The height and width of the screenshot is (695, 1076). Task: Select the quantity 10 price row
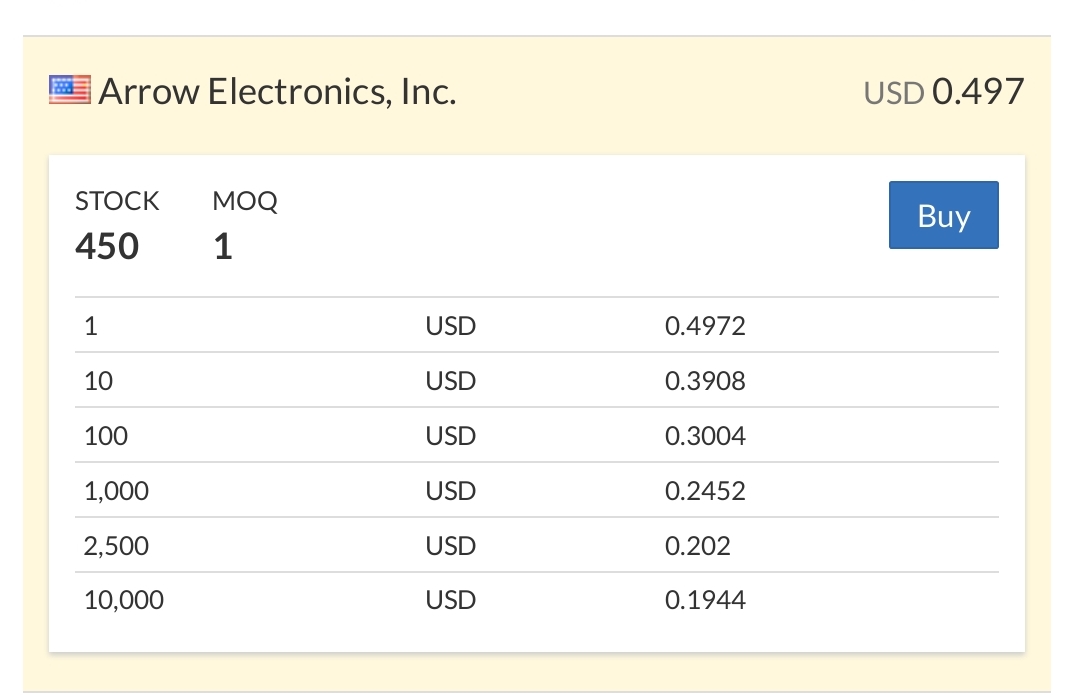tap(537, 380)
